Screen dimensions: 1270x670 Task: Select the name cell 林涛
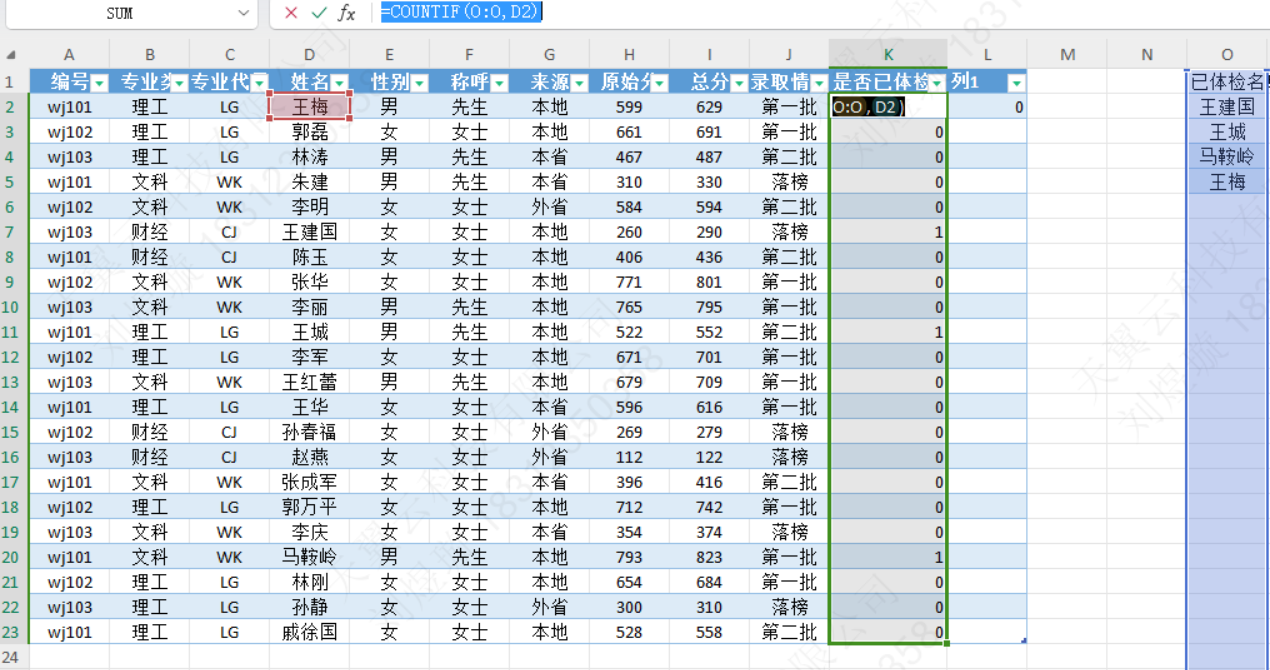(309, 157)
